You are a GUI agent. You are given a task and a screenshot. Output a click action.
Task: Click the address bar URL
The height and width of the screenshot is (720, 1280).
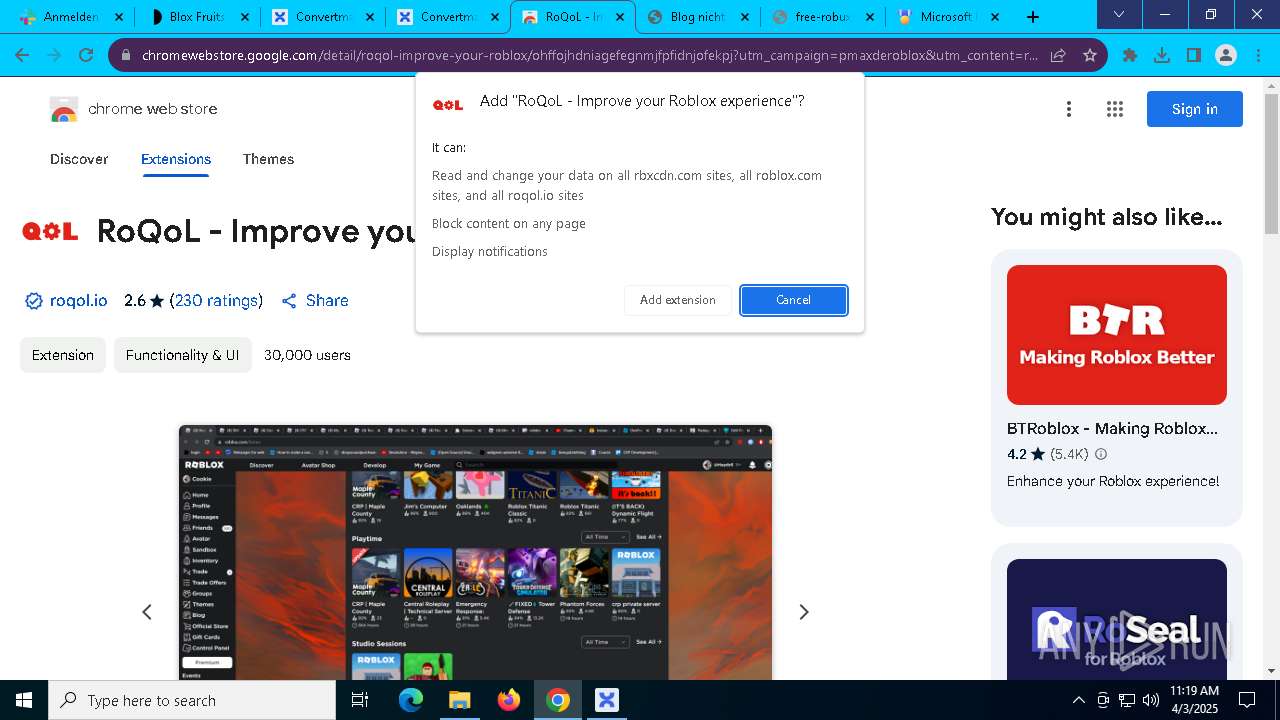[590, 56]
